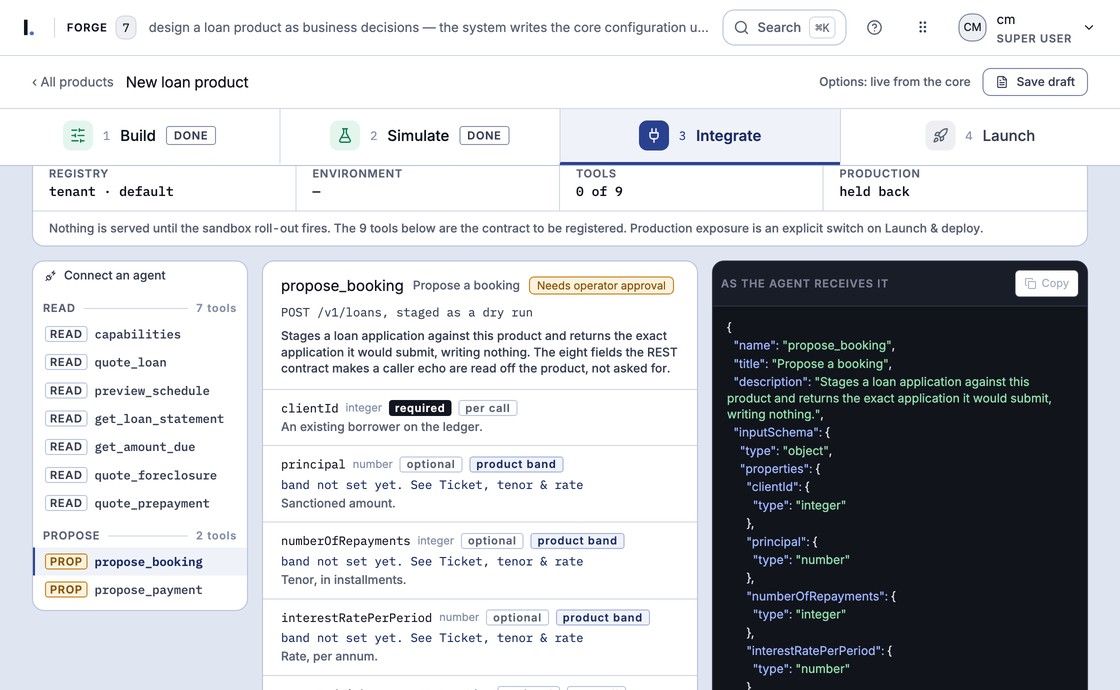
Task: Expand the user account chevron
Action: click(1089, 28)
